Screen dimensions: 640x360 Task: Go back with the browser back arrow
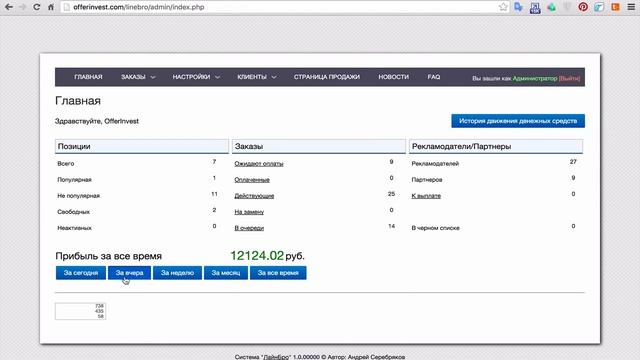(x=9, y=7)
